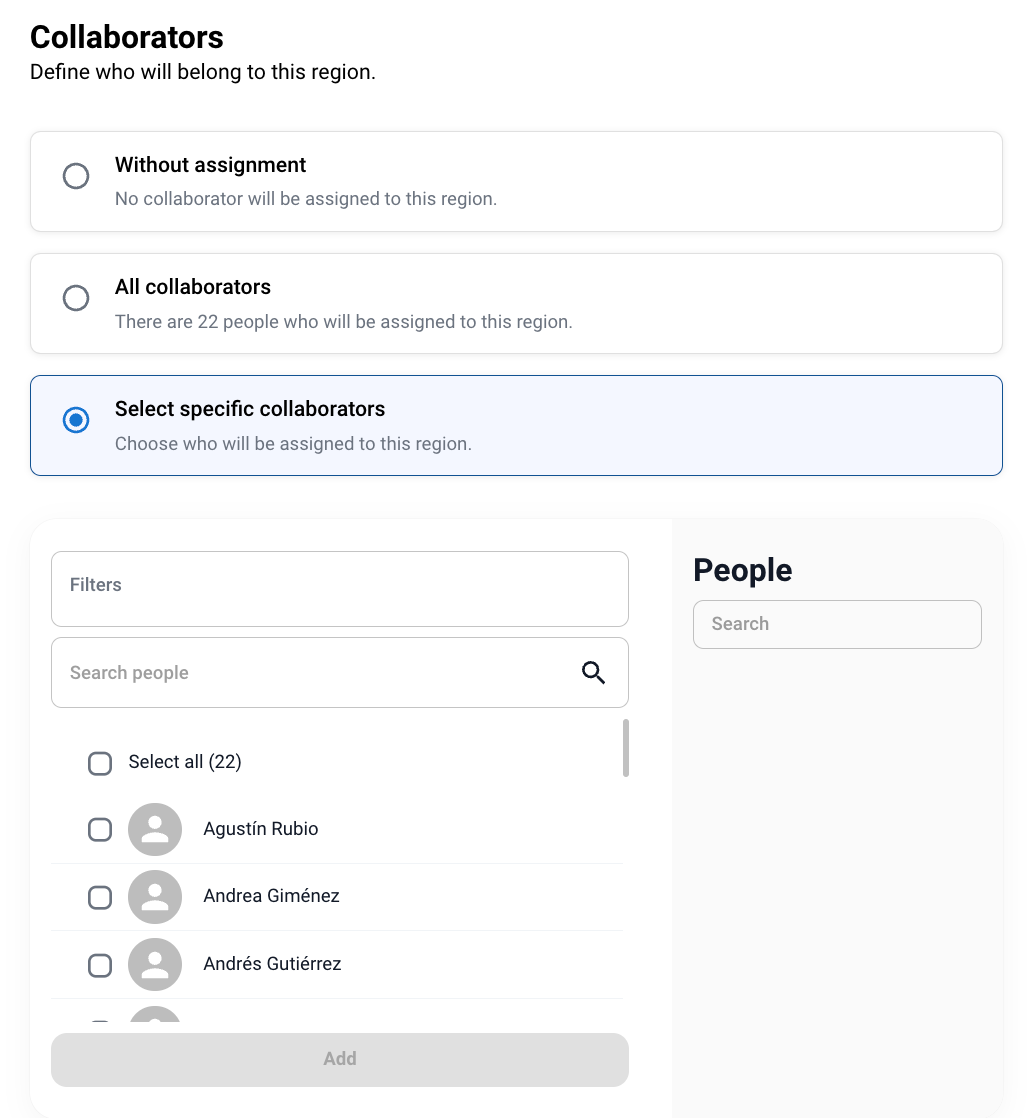Click Agustín Rubio's avatar icon
Screen dimensions: 1030x1118
pyautogui.click(x=155, y=829)
